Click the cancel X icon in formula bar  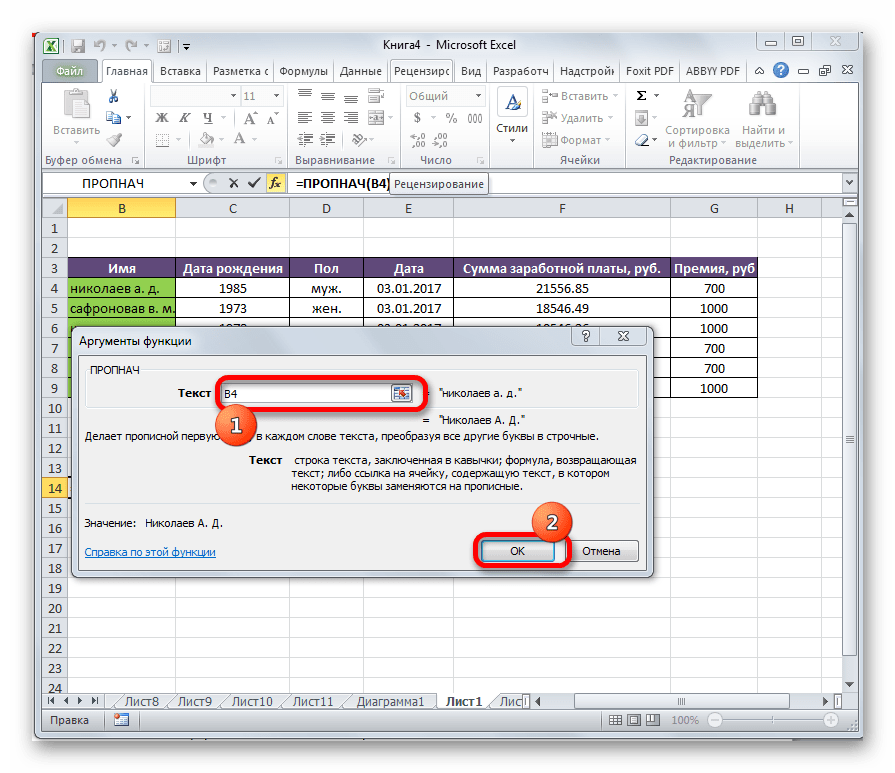(x=233, y=183)
